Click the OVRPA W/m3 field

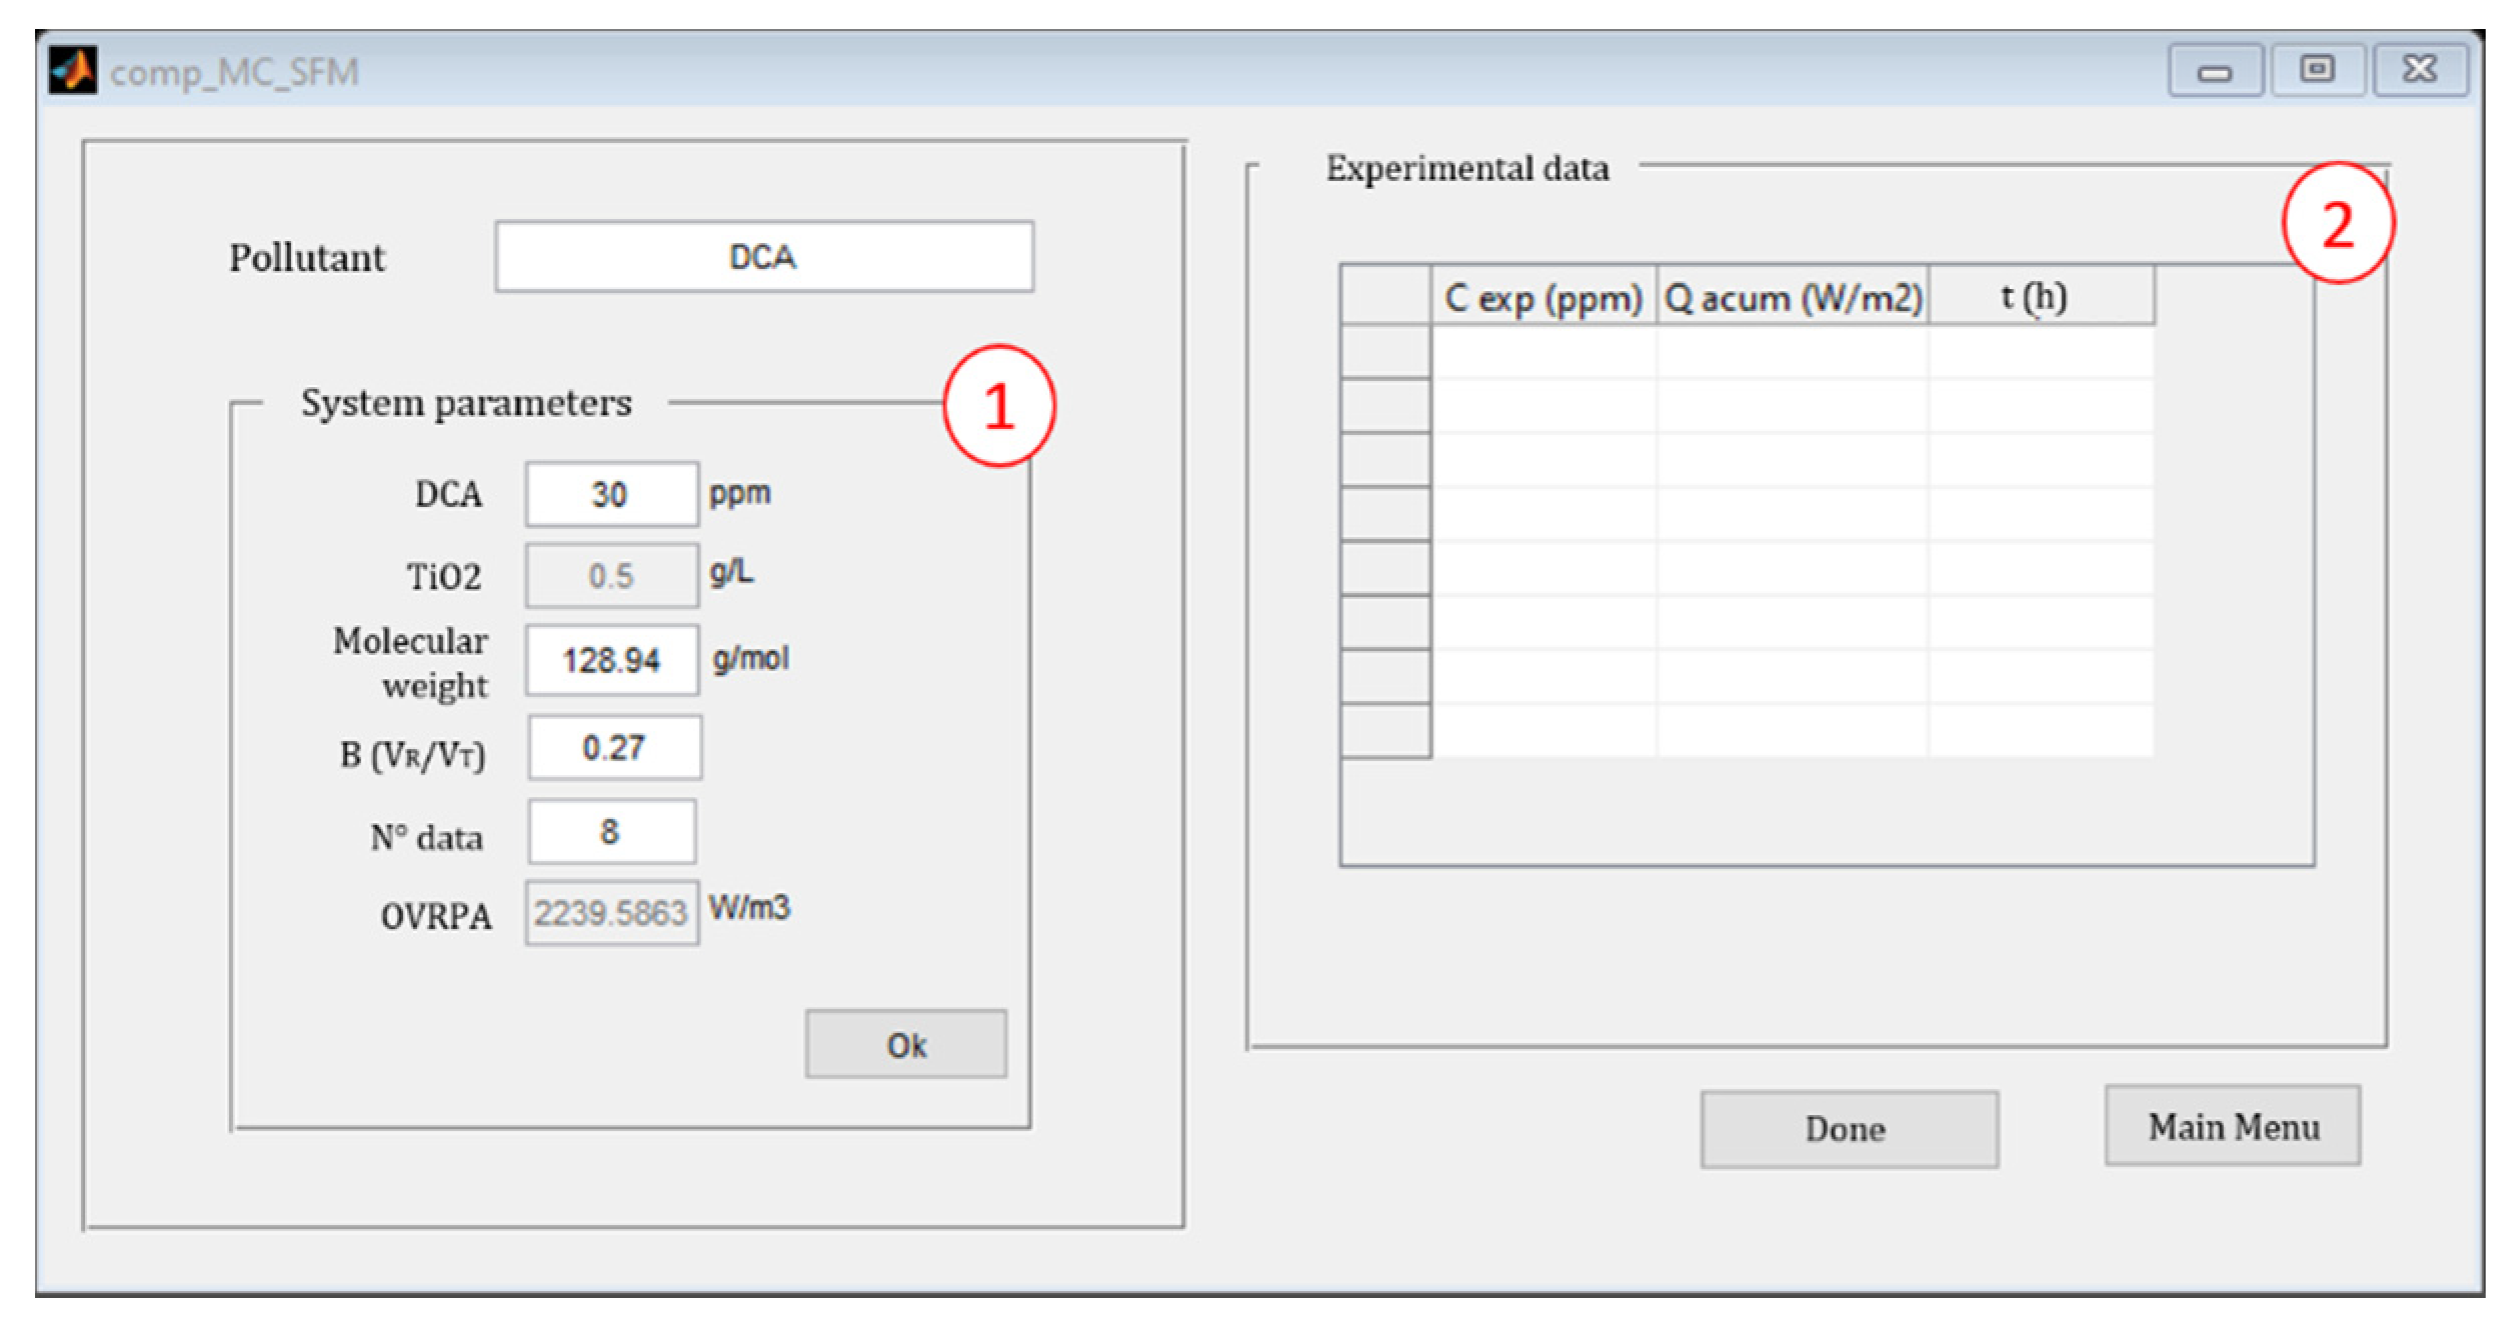[x=611, y=913]
